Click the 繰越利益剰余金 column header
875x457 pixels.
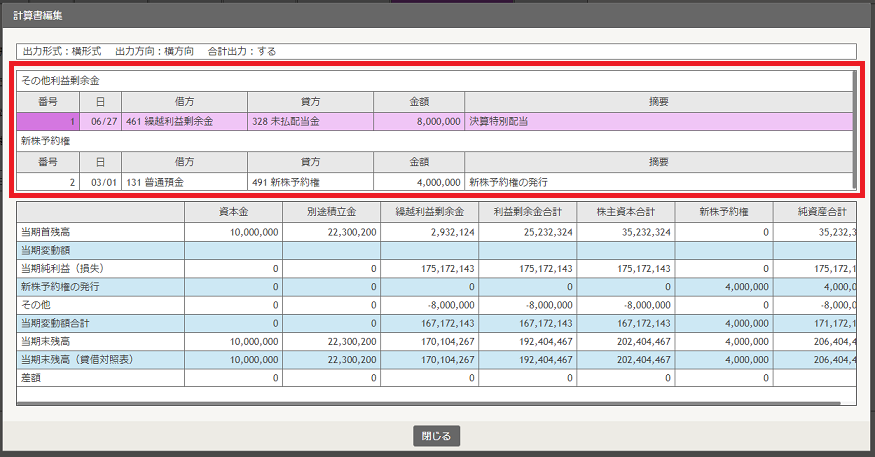[x=430, y=212]
